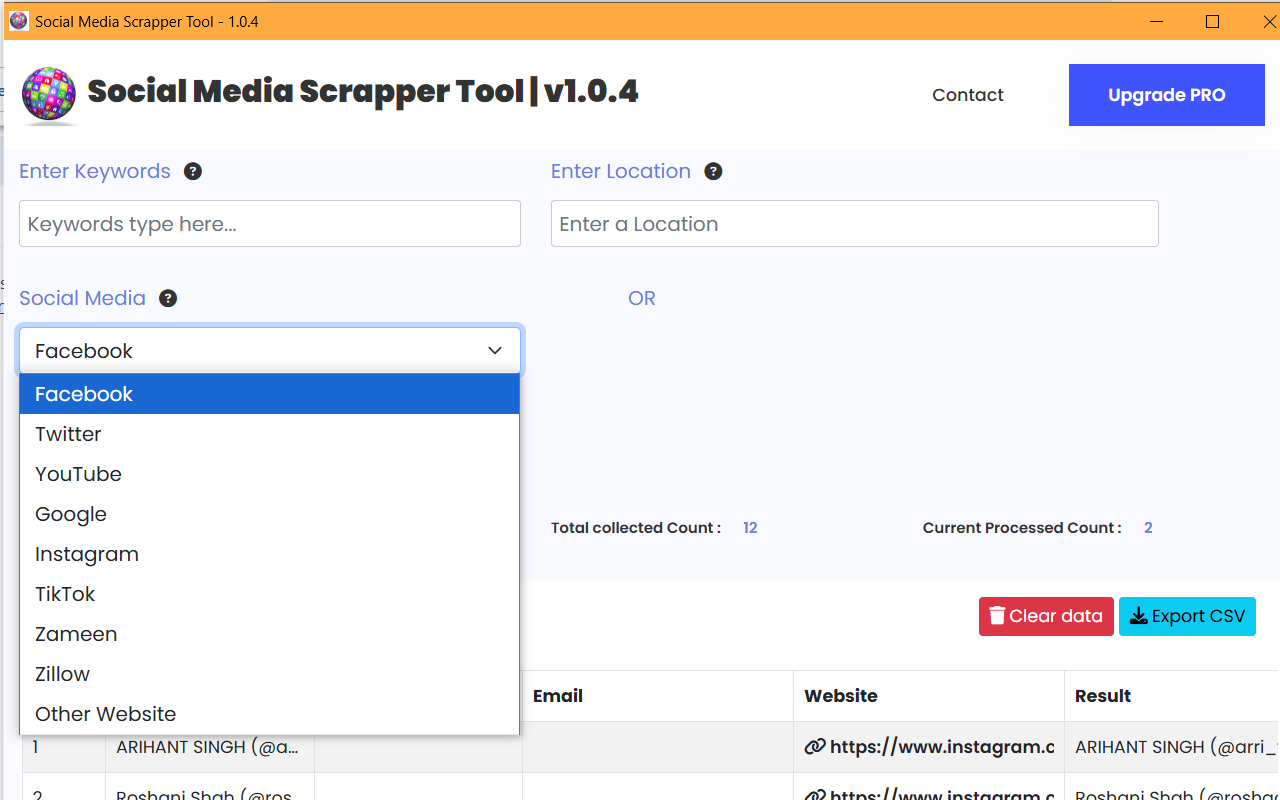
Task: Choose Google in the social media list
Action: (270, 514)
